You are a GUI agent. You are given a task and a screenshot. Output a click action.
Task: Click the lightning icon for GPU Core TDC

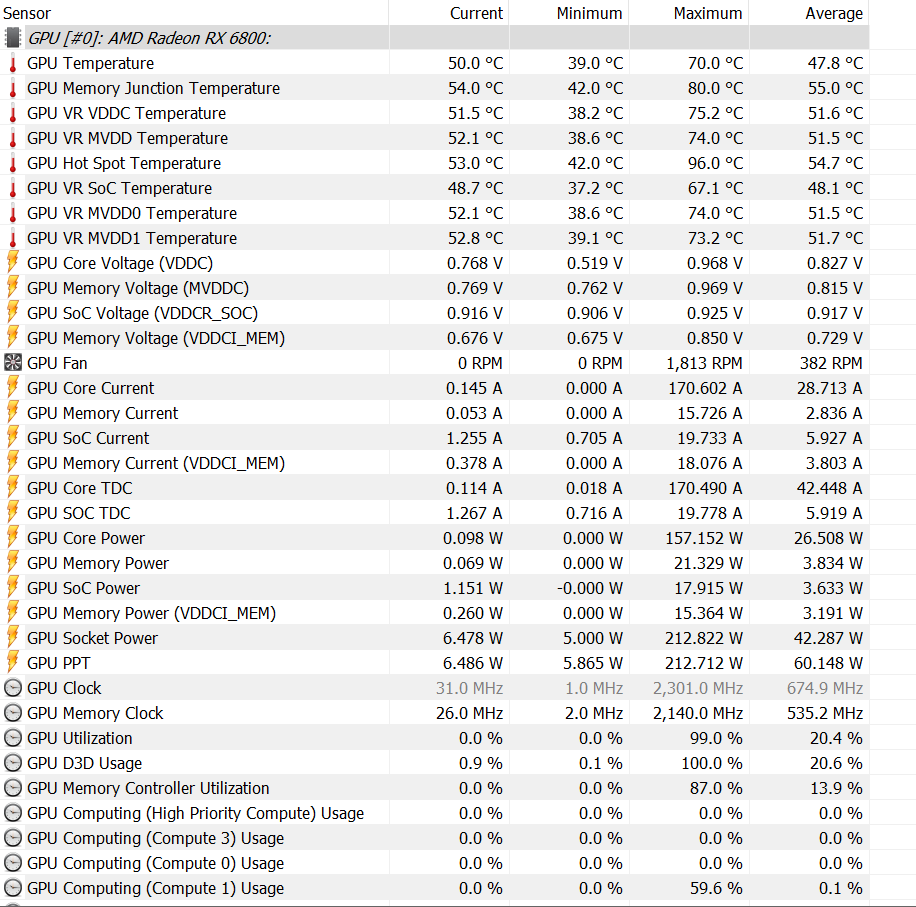(12, 488)
